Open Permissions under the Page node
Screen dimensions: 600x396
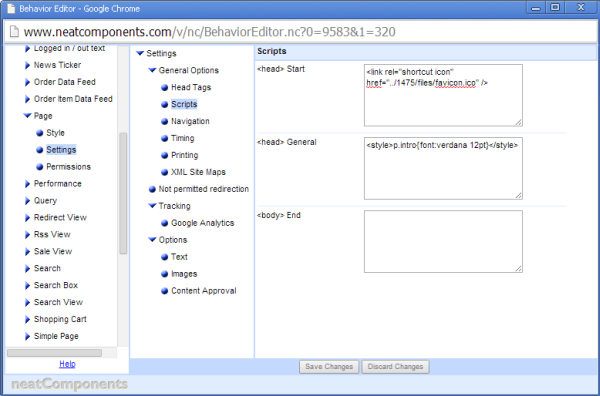coord(68,167)
